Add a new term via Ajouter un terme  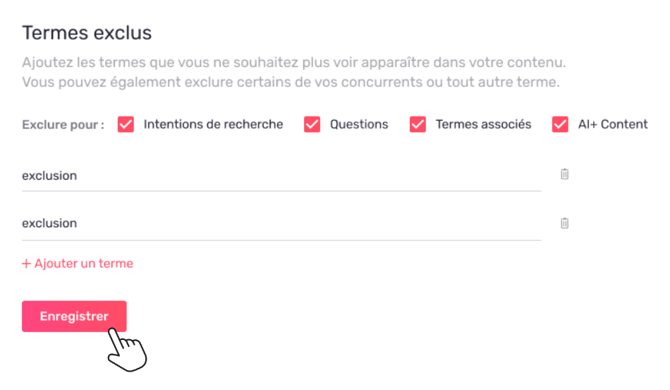point(77,264)
